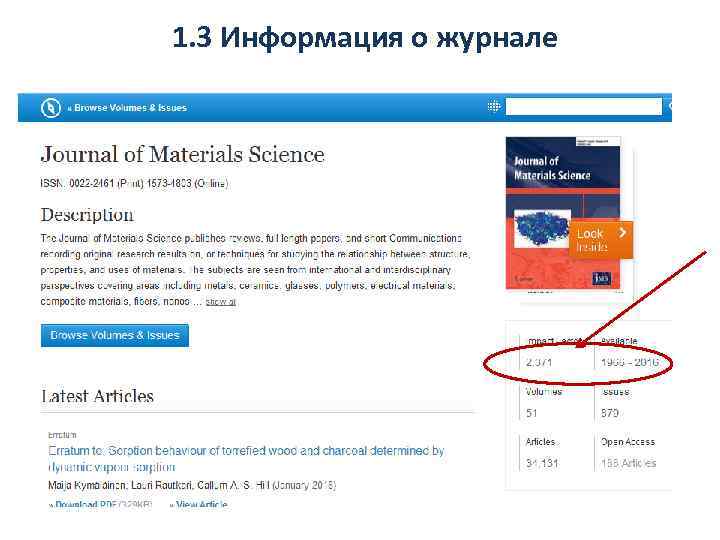Click the Articles label in stats panel
The height and width of the screenshot is (540, 720).
(x=540, y=442)
